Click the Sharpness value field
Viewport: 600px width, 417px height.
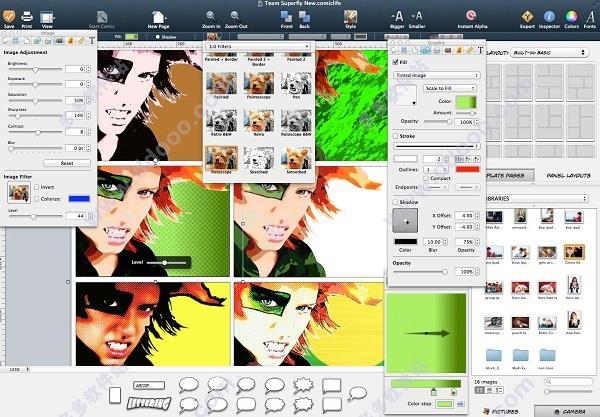75,115
